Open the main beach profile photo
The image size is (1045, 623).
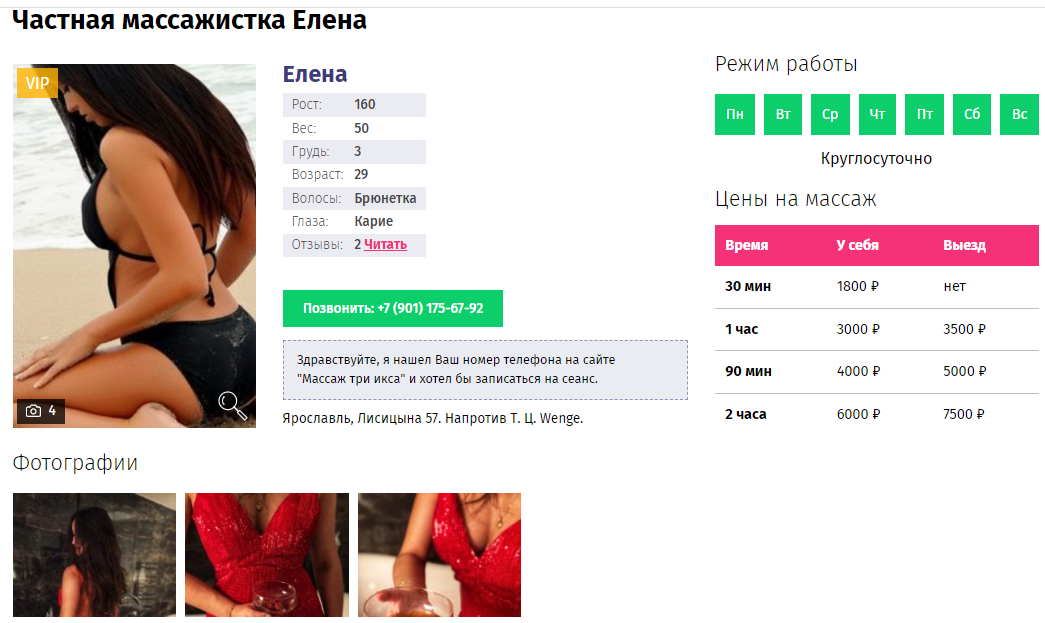[134, 246]
